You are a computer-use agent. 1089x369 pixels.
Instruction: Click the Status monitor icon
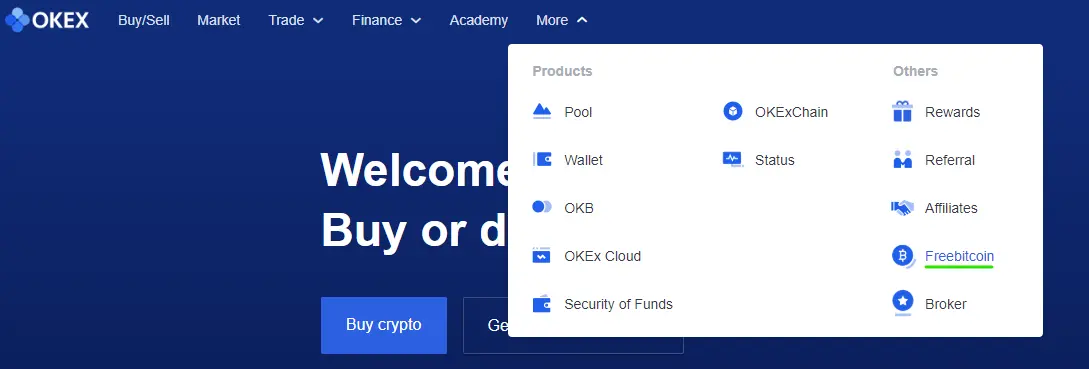point(733,159)
